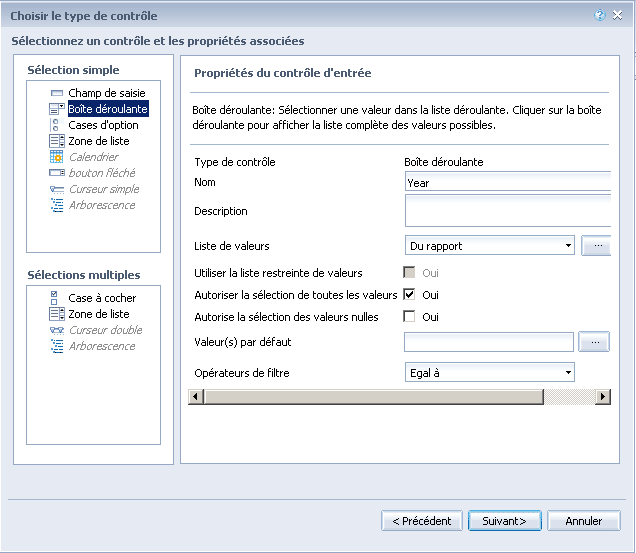Viewport: 636px width, 553px height.
Task: Open the Liste de valeurs dropdown
Action: tap(490, 245)
